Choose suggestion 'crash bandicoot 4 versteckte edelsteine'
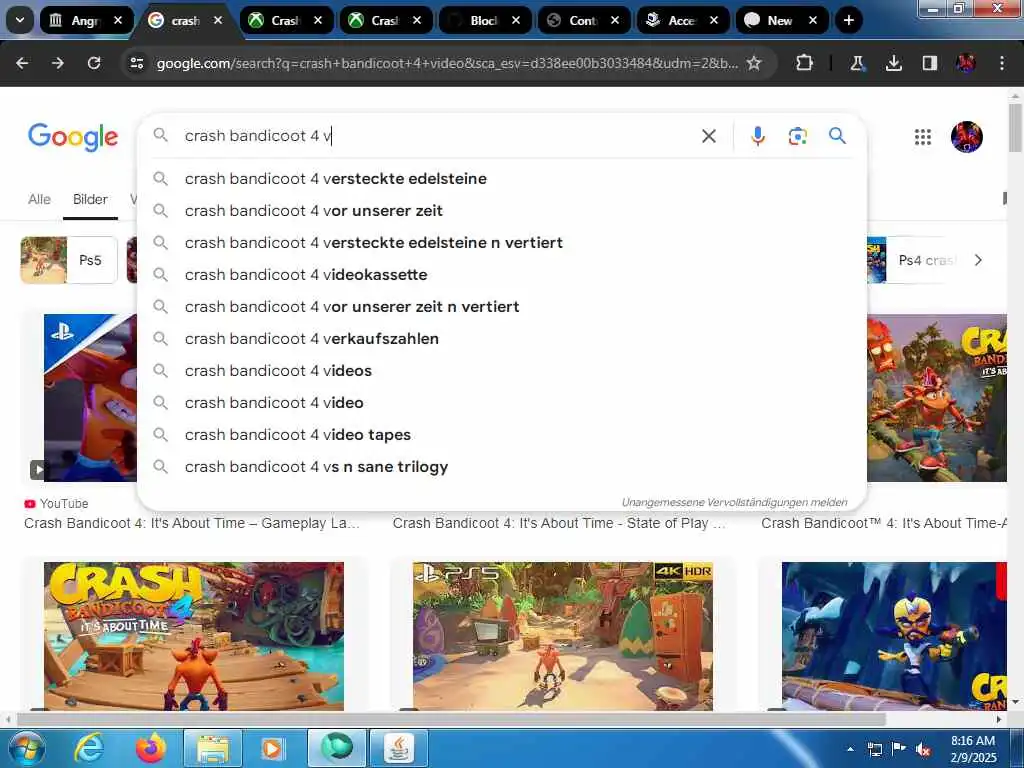 point(503,178)
